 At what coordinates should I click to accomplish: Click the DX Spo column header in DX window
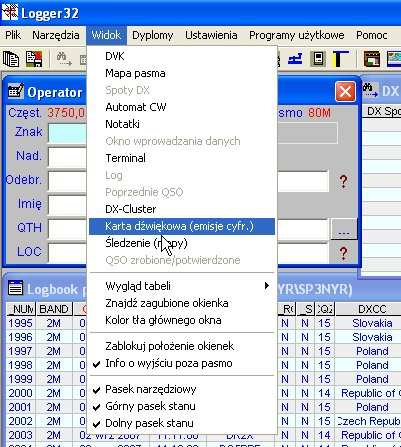click(383, 112)
